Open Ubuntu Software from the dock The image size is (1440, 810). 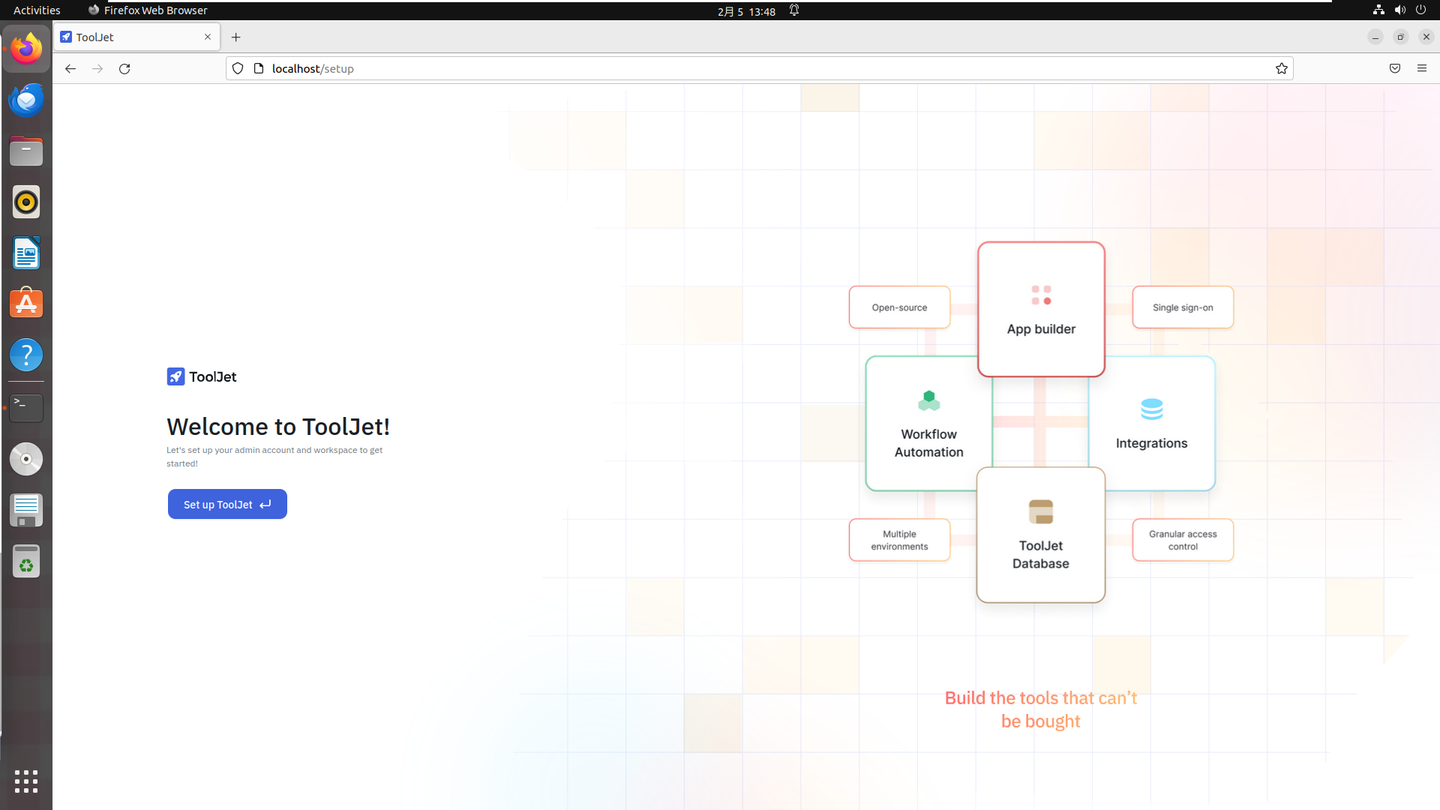tap(26, 303)
